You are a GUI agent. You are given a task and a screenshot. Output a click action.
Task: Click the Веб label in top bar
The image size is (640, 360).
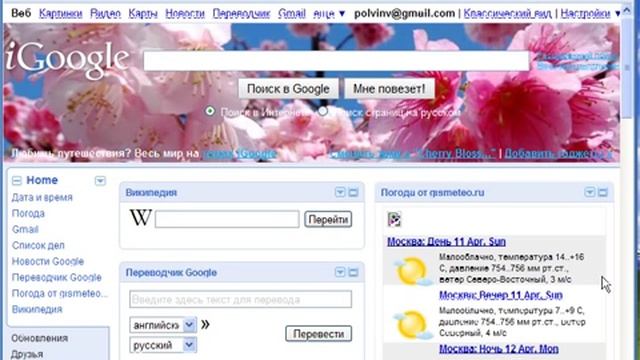tap(21, 13)
